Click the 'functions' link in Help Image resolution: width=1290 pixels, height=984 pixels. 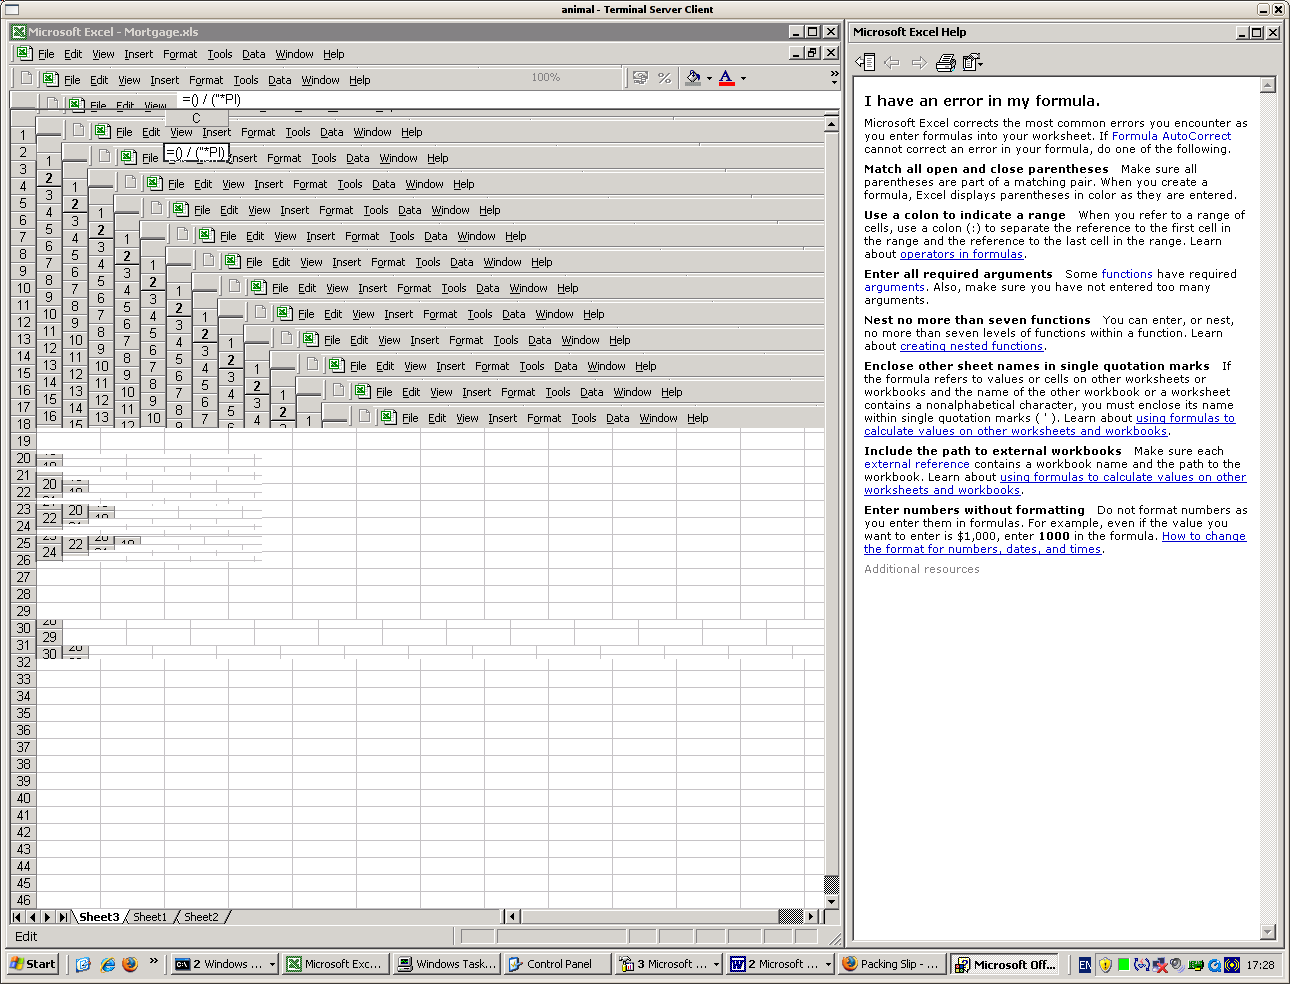click(1127, 274)
